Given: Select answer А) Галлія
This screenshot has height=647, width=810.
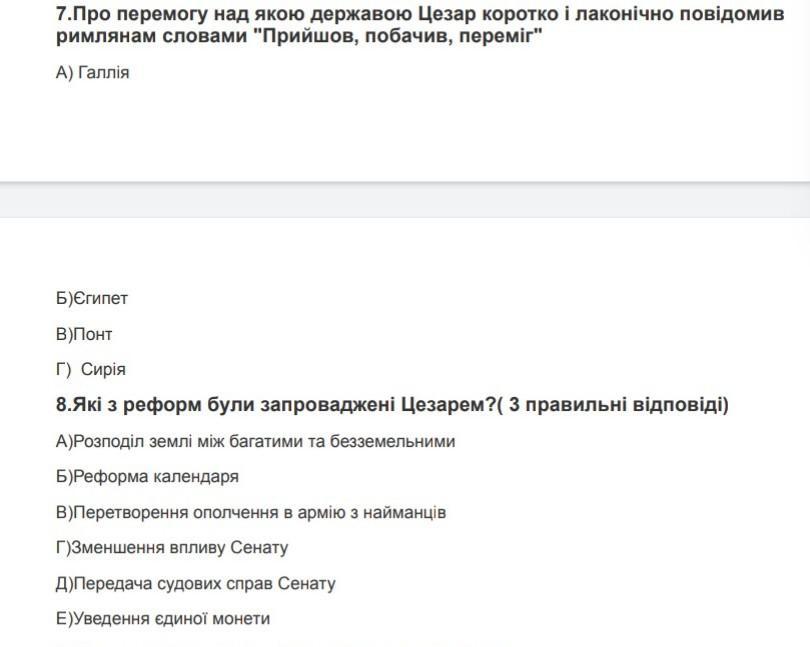Looking at the screenshot, I should pos(92,72).
